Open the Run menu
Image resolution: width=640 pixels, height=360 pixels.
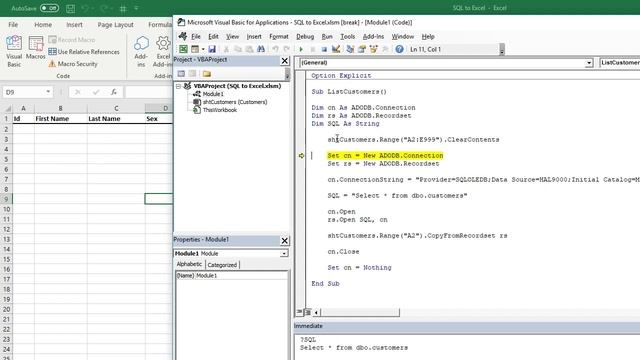point(327,36)
